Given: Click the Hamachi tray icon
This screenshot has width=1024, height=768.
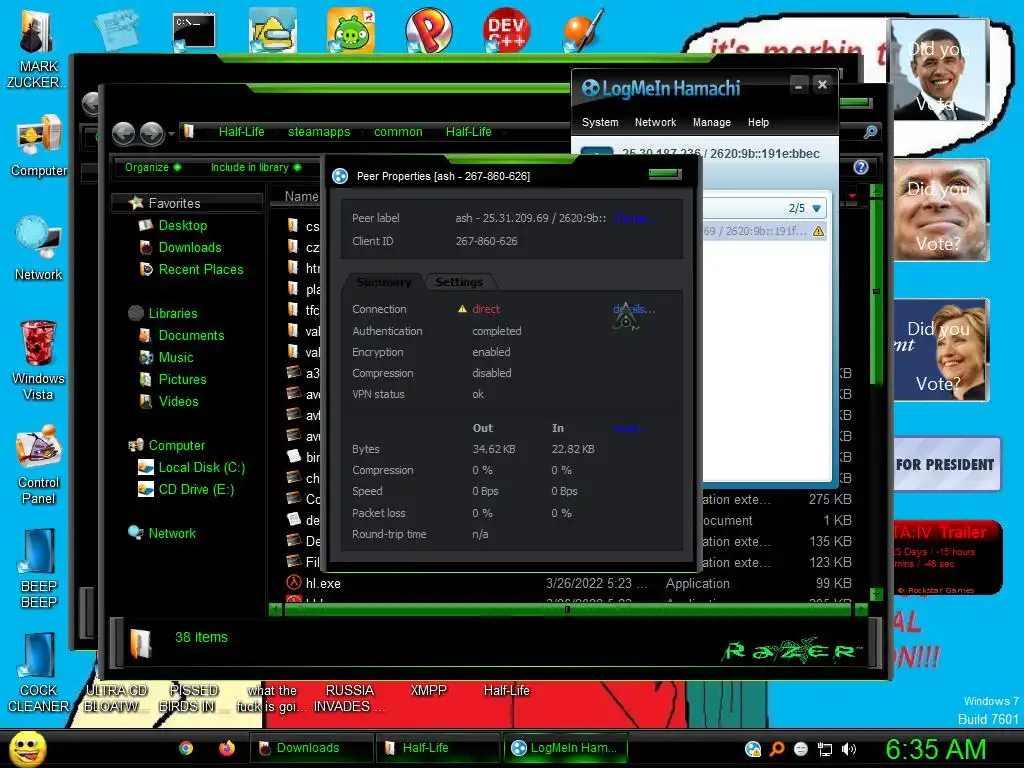Looking at the screenshot, I should [x=753, y=749].
